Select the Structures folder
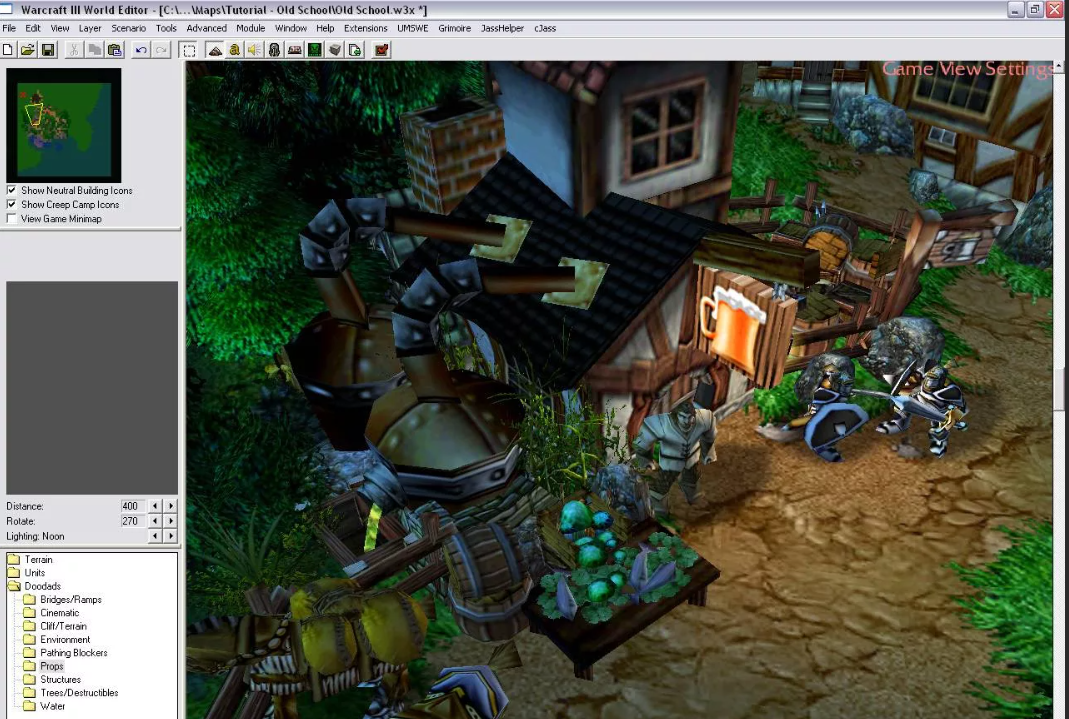 point(61,679)
